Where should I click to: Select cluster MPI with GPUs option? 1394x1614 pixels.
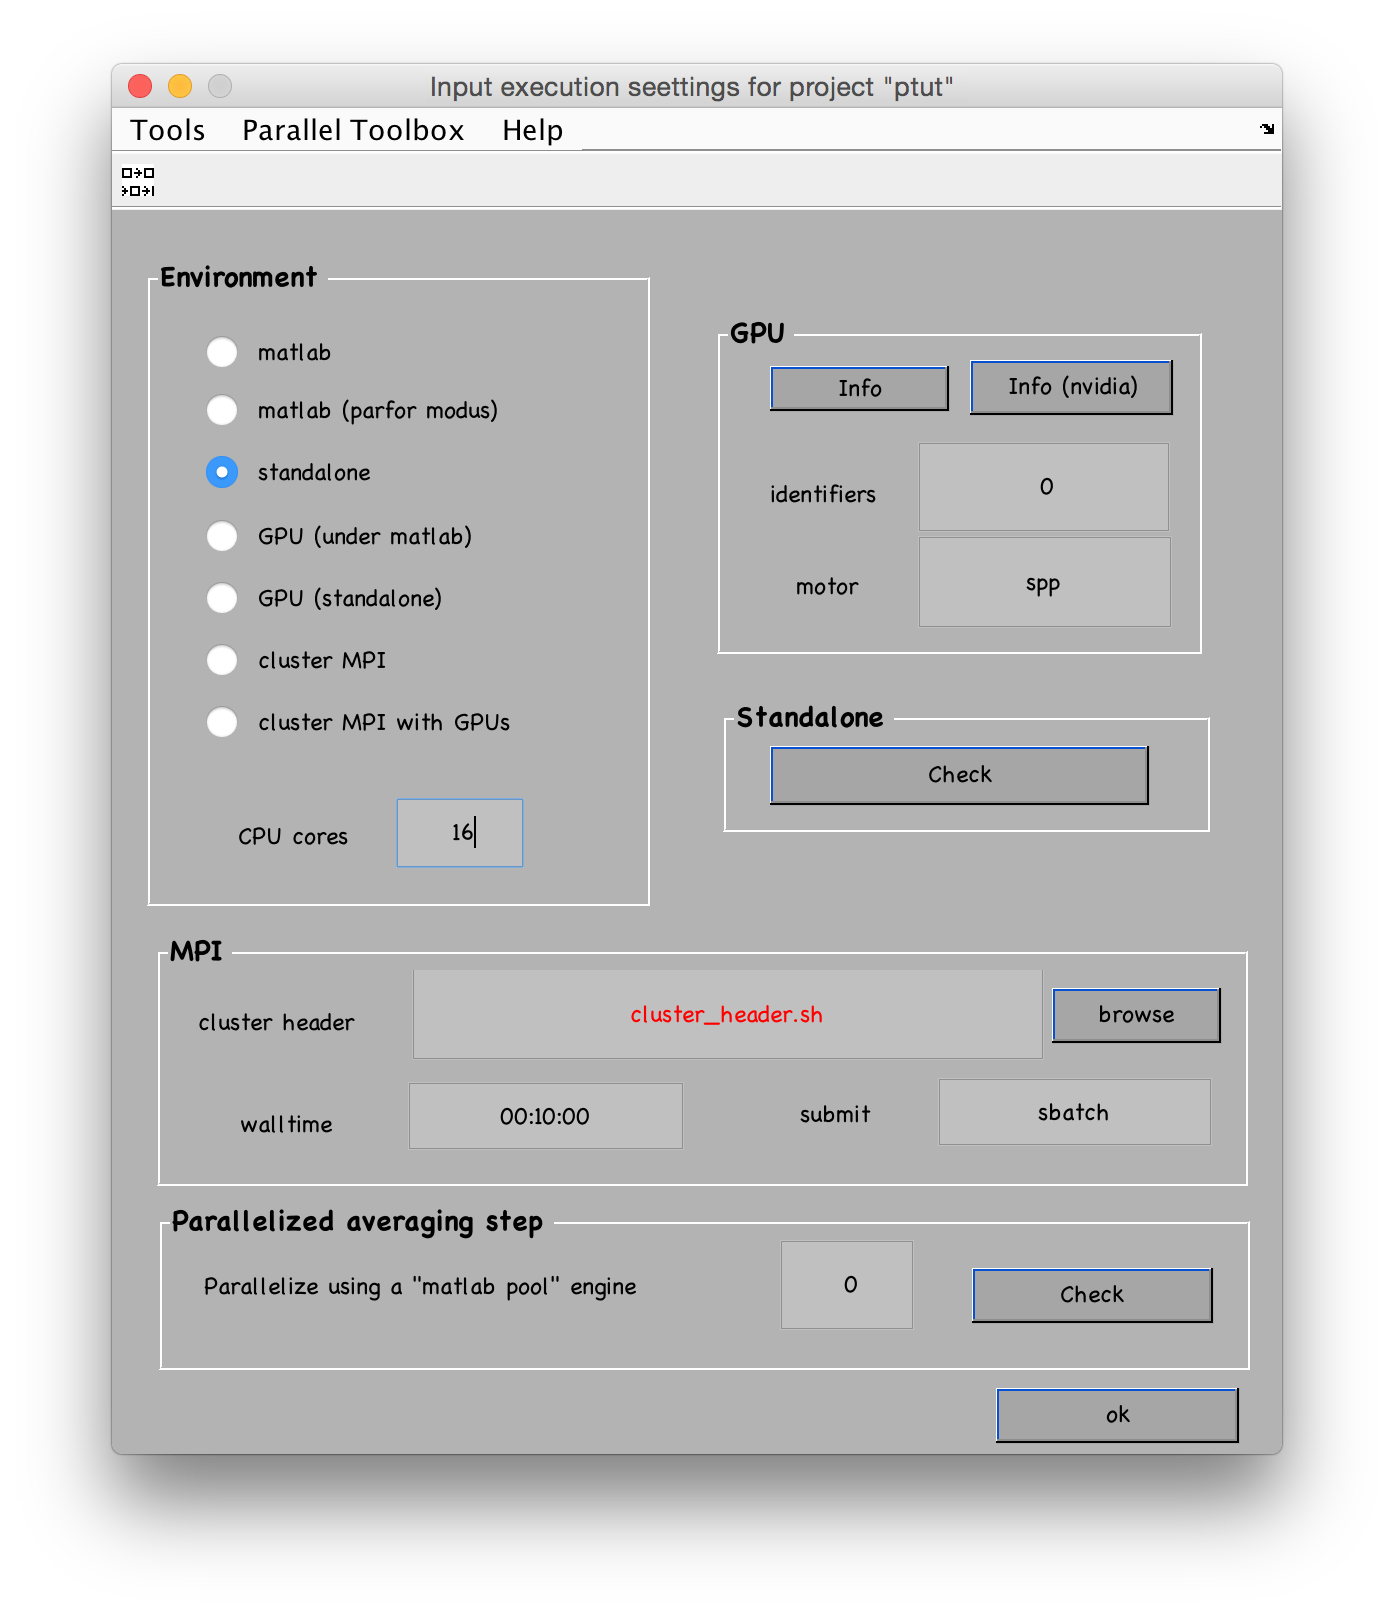pyautogui.click(x=222, y=722)
